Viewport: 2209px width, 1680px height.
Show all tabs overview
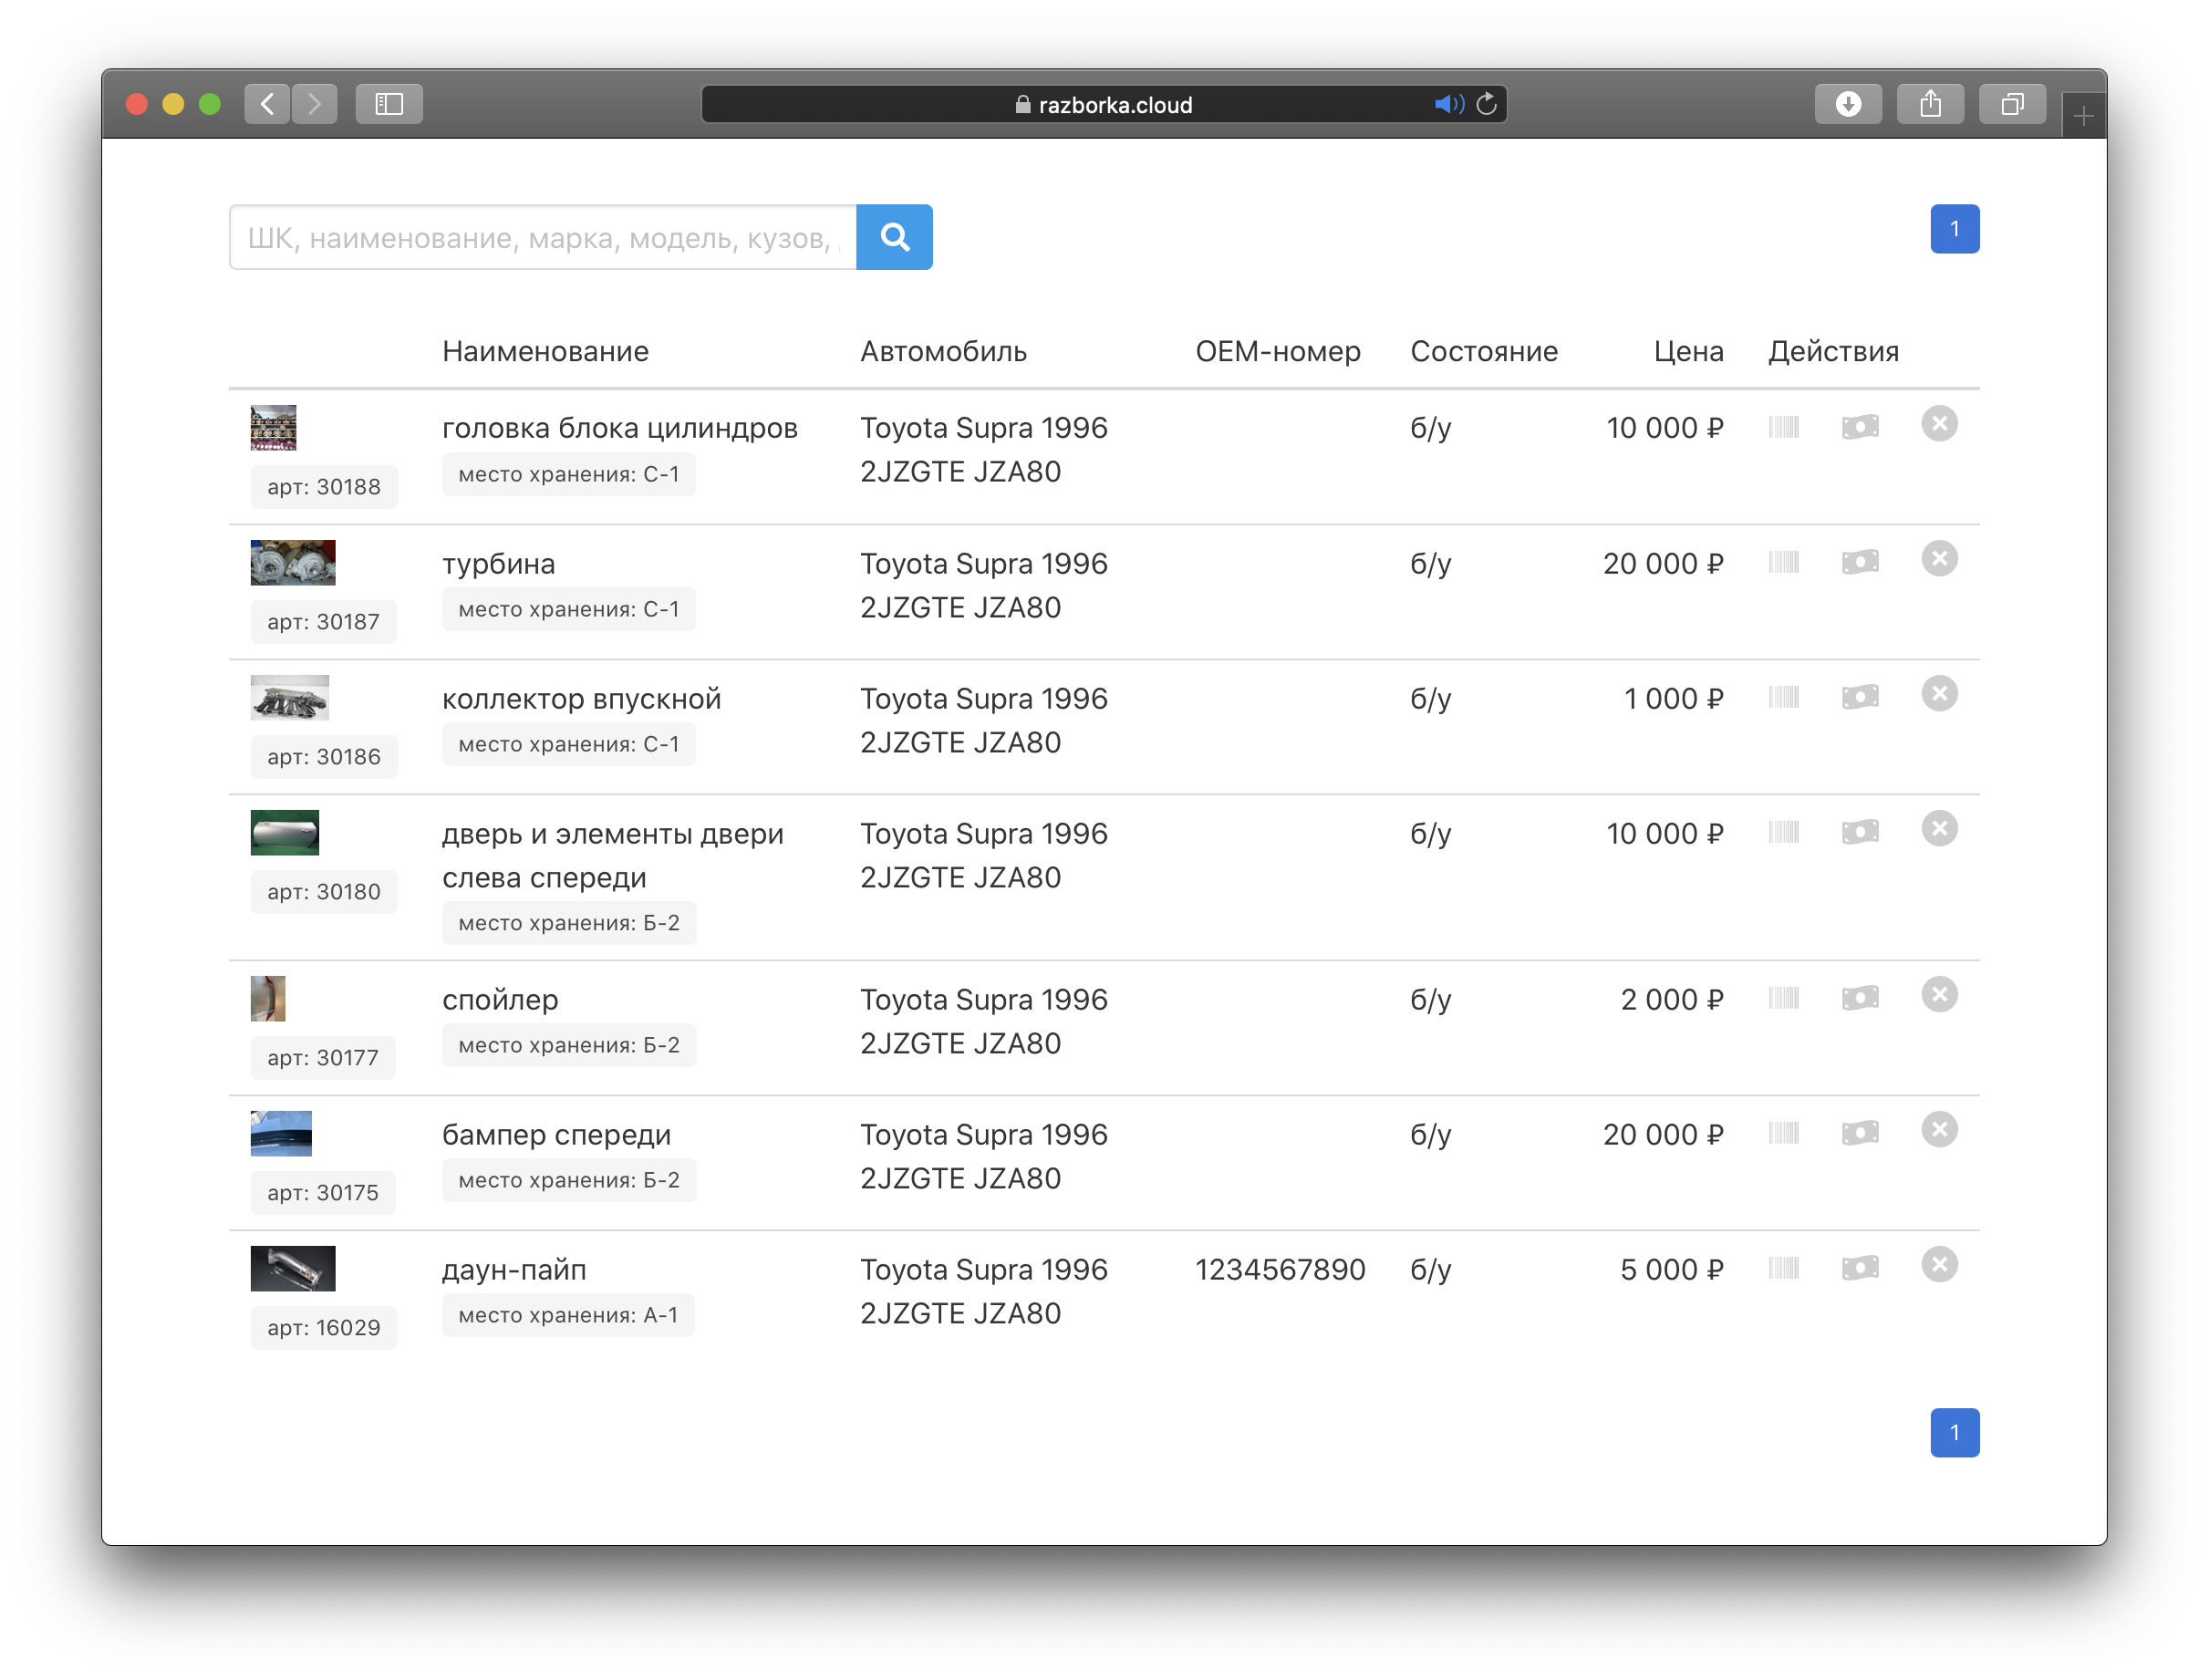click(2012, 104)
